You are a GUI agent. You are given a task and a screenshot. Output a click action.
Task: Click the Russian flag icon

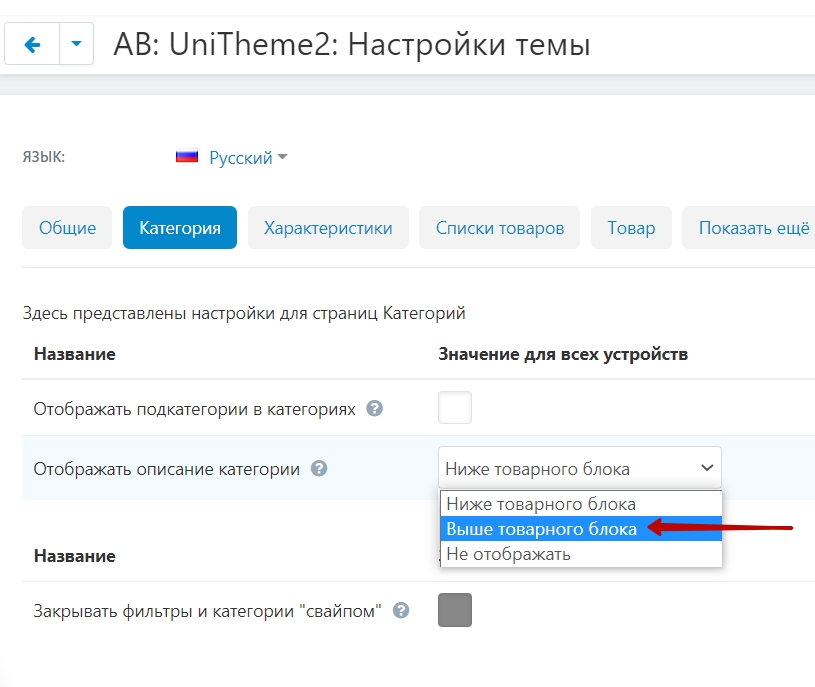(187, 157)
